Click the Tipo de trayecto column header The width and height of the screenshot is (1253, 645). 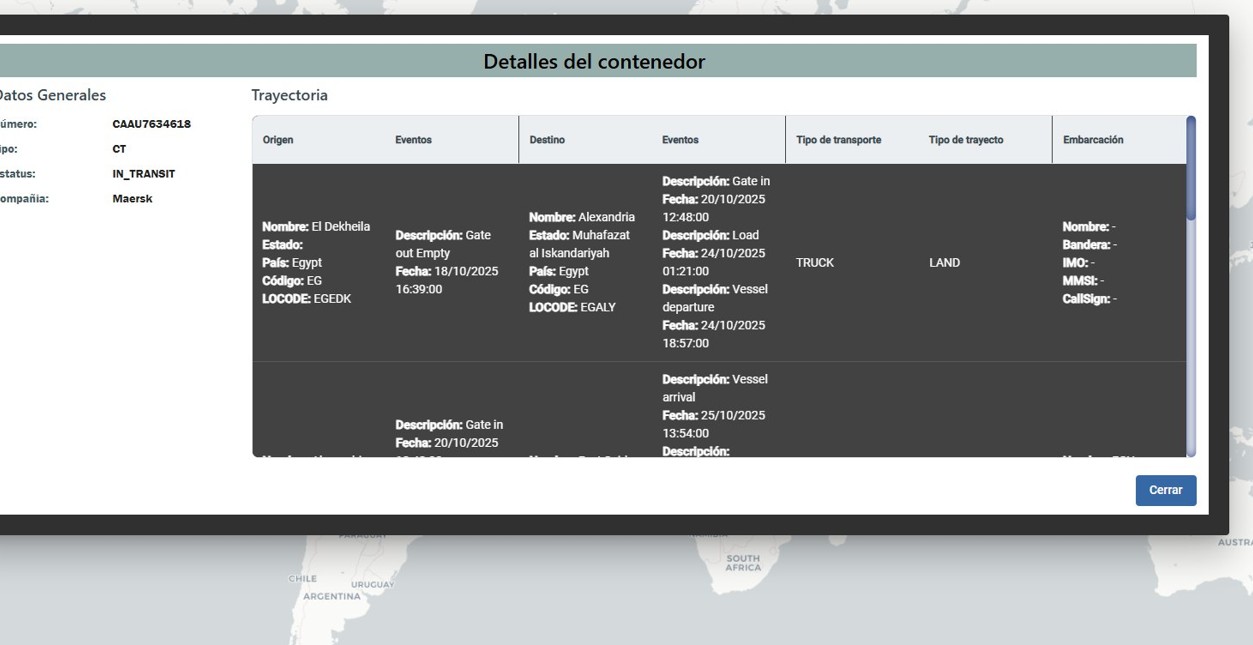(x=965, y=140)
